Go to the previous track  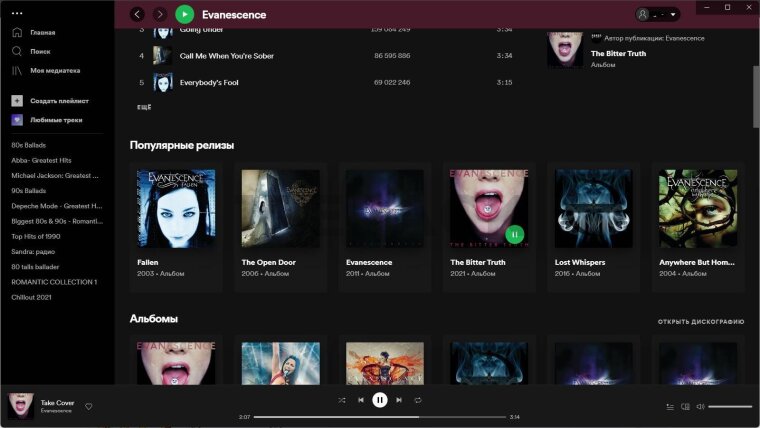coord(361,400)
